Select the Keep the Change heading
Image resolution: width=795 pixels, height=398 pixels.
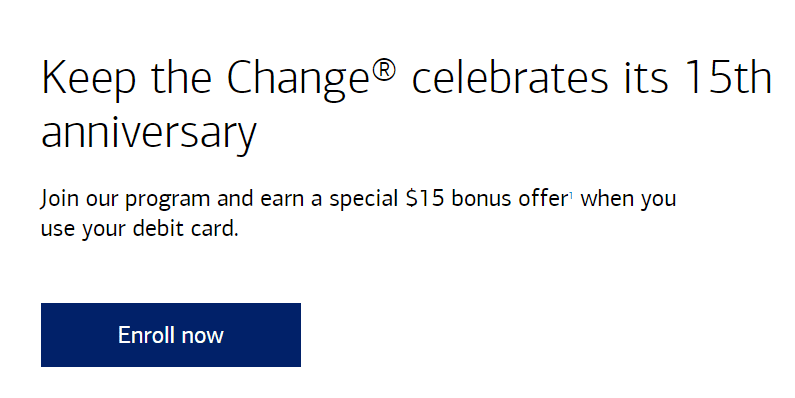tap(406, 105)
